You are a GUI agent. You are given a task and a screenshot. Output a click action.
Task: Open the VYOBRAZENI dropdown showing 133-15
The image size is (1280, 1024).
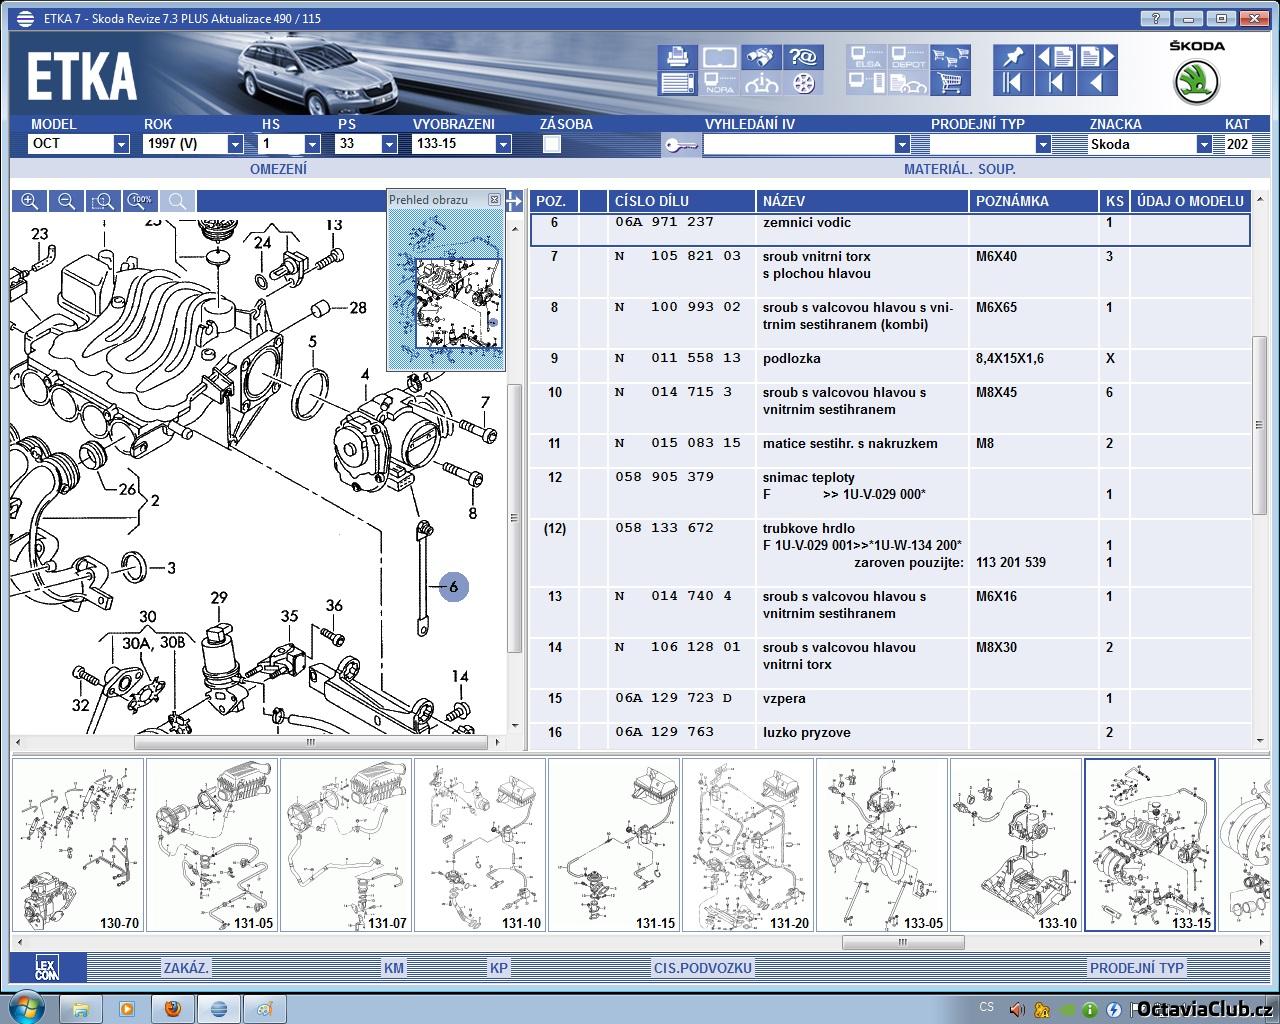click(503, 144)
